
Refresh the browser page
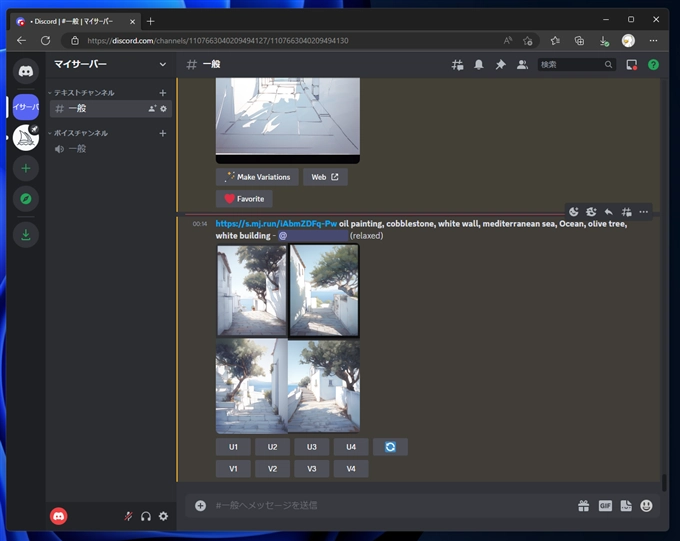coord(46,41)
